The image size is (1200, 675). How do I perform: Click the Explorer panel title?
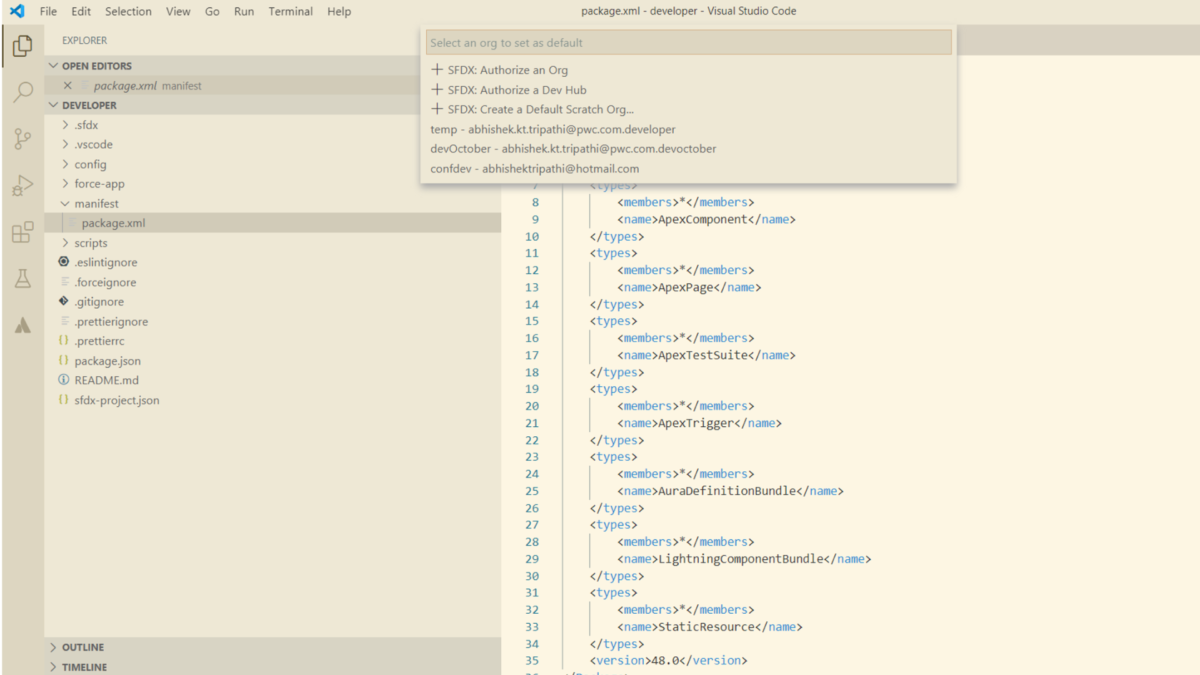coord(84,41)
